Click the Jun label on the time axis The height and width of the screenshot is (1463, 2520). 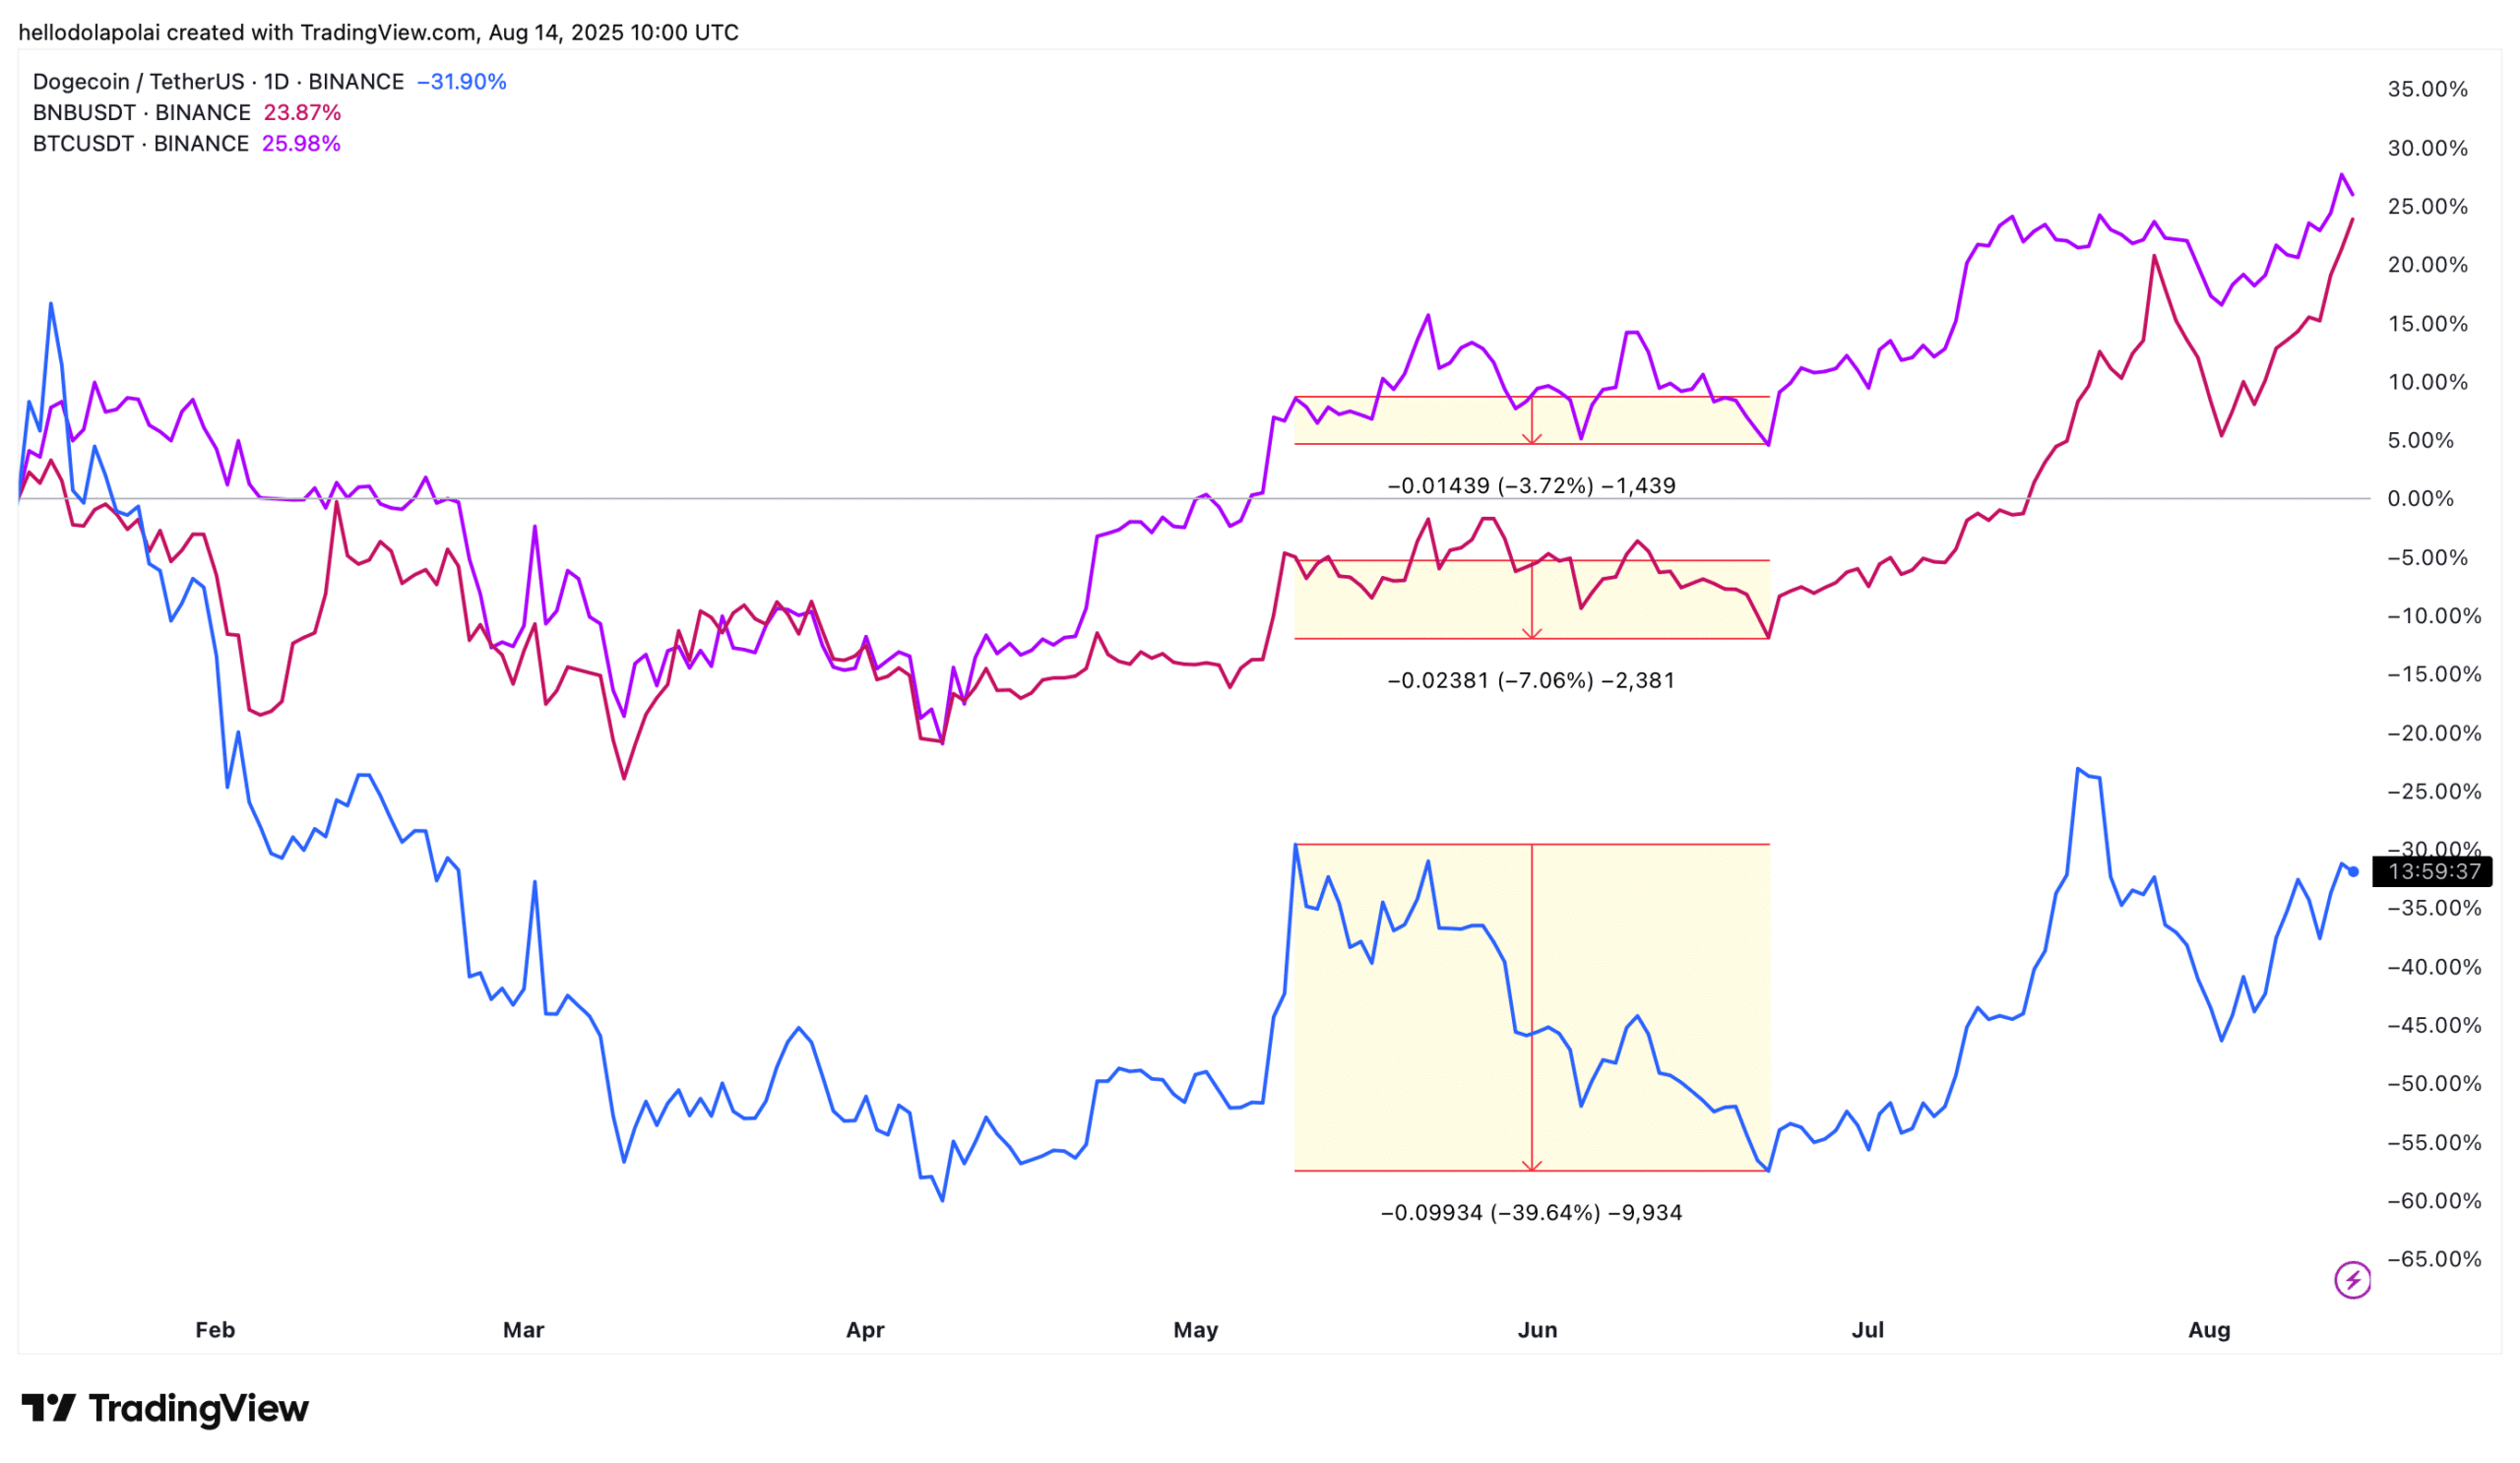(x=1537, y=1330)
